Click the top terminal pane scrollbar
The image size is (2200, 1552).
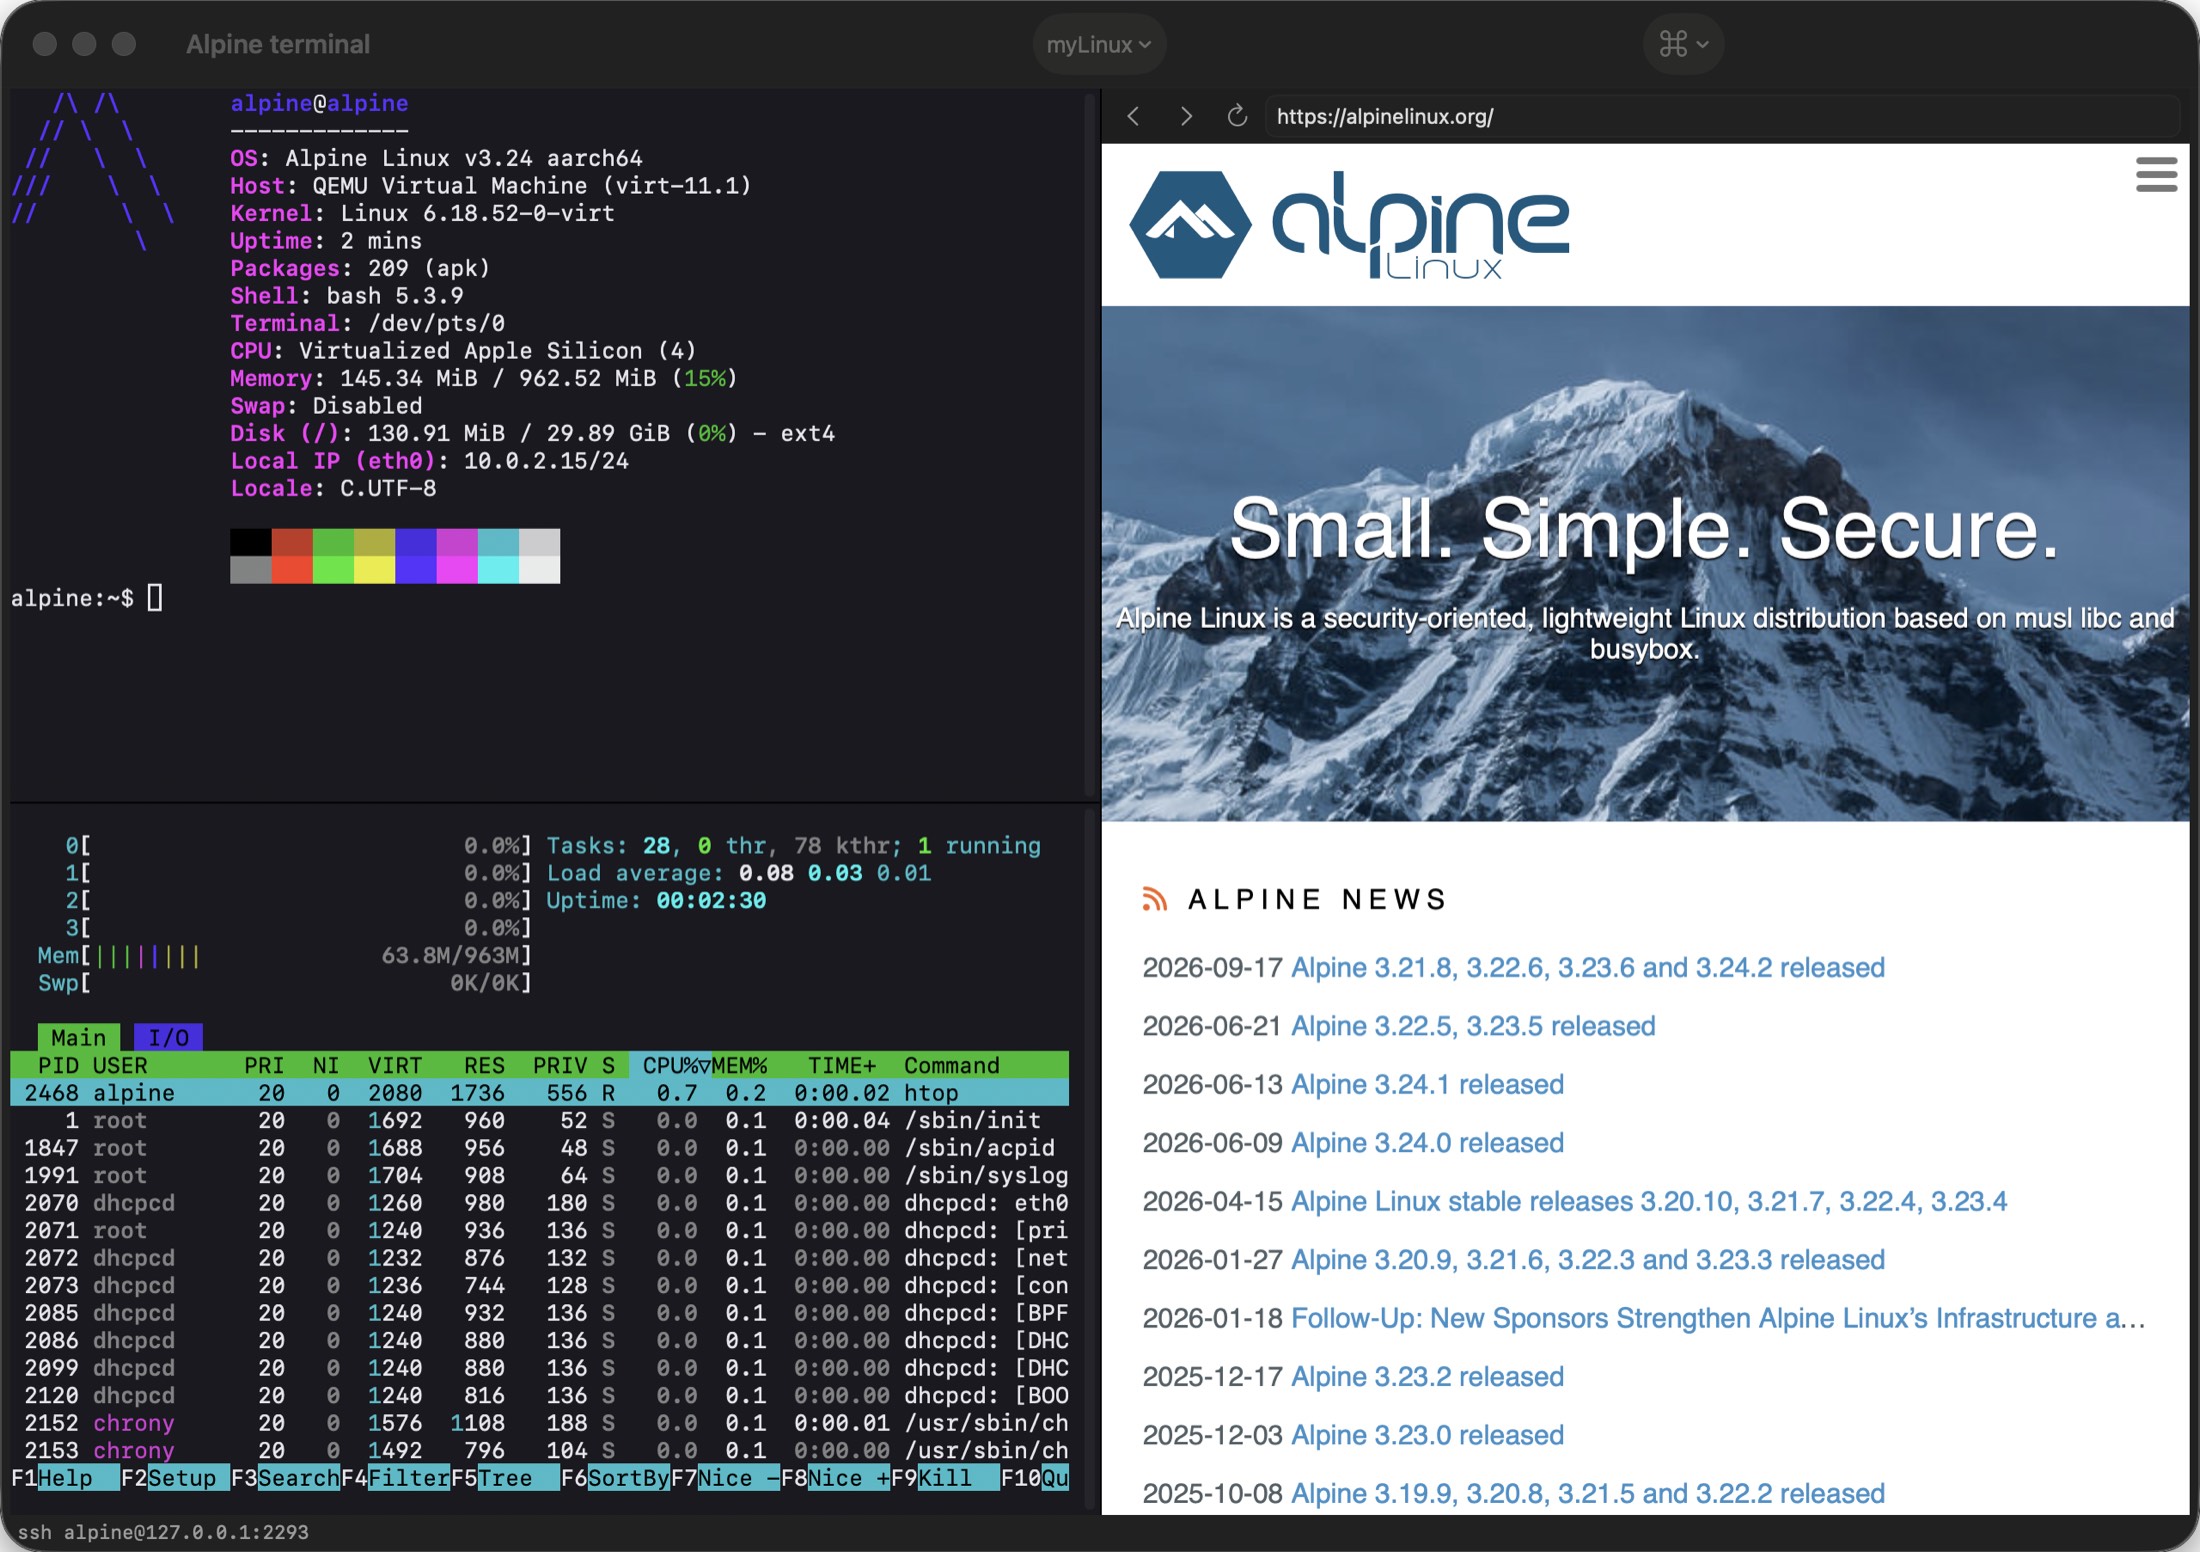(1090, 445)
